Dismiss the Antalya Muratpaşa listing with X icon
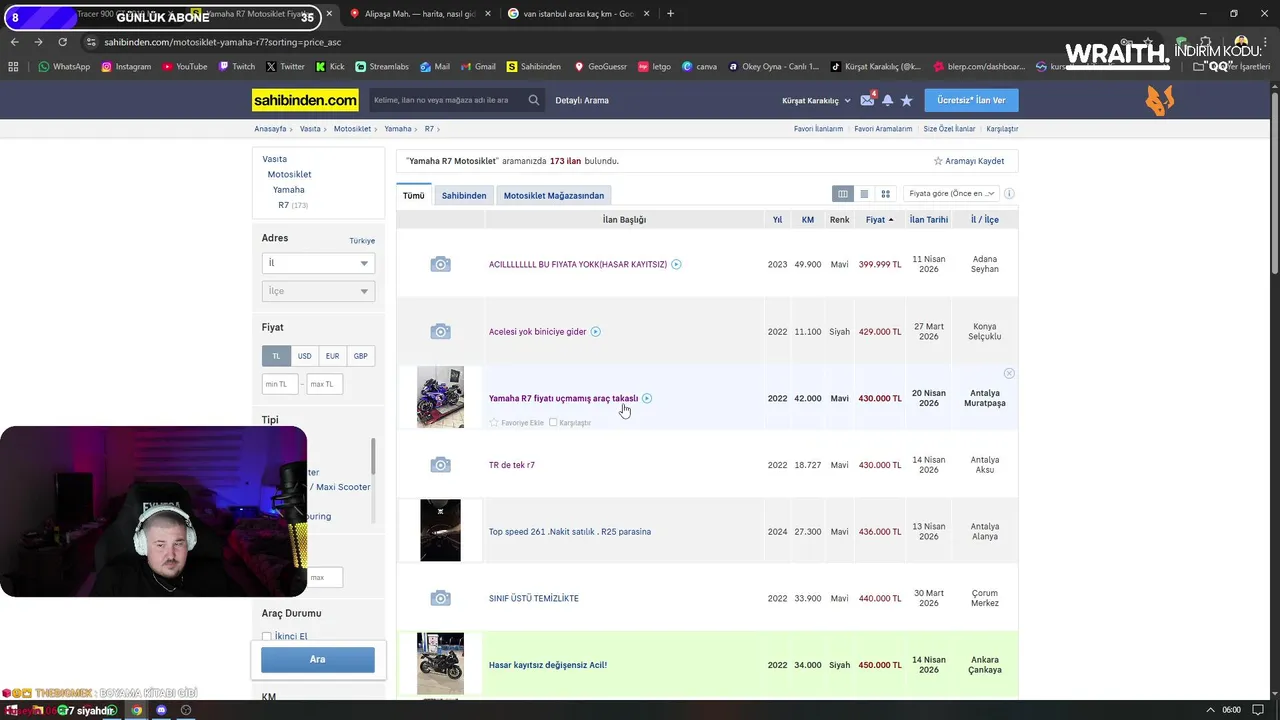 (x=1009, y=373)
